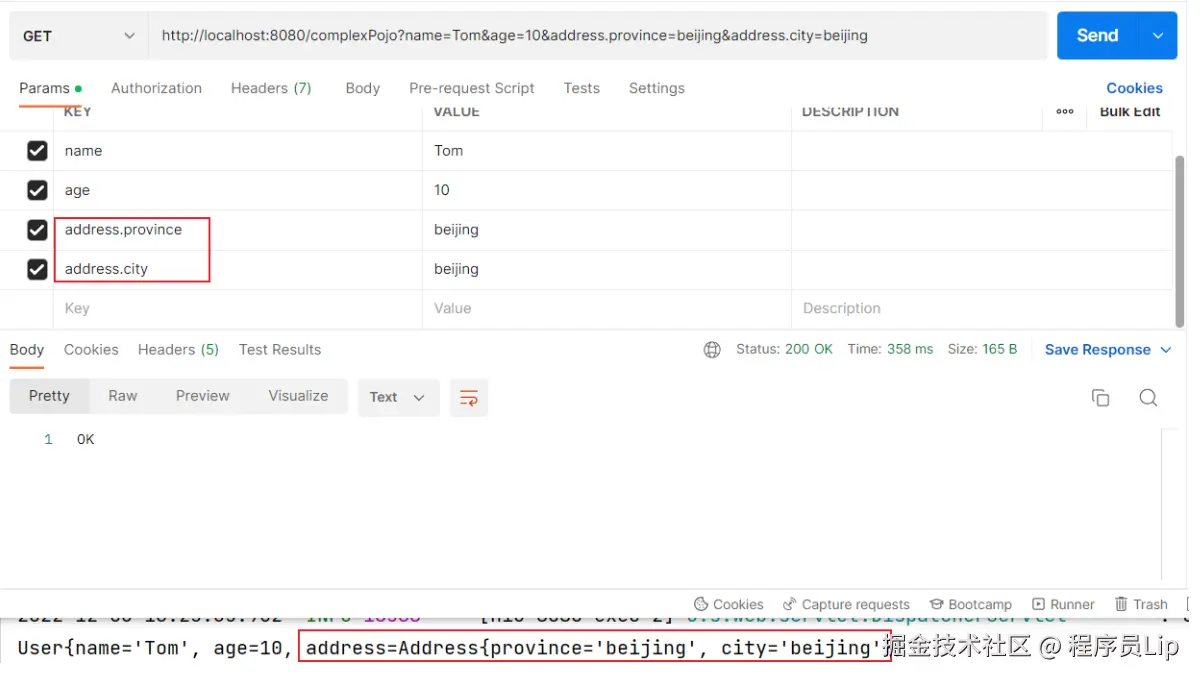Viewport: 1200px width, 681px height.
Task: Click the OK response text line
Action: click(x=86, y=439)
